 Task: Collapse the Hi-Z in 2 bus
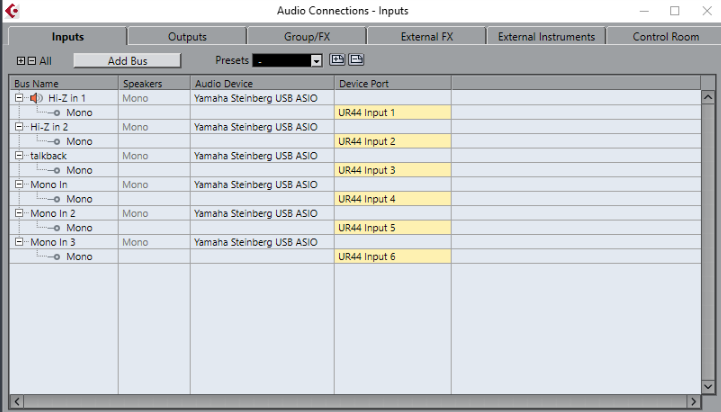19,127
